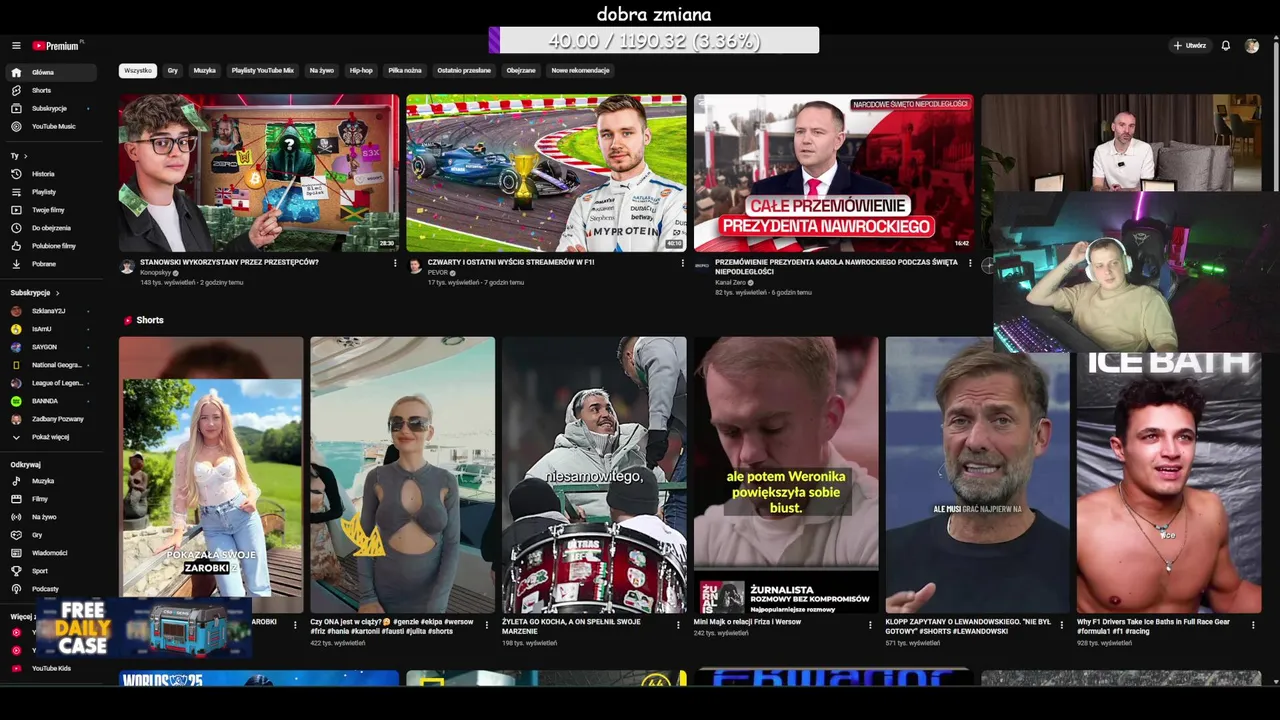1280x720 pixels.
Task: Open Mini Majk relacji short thumbnail
Action: tap(786, 474)
